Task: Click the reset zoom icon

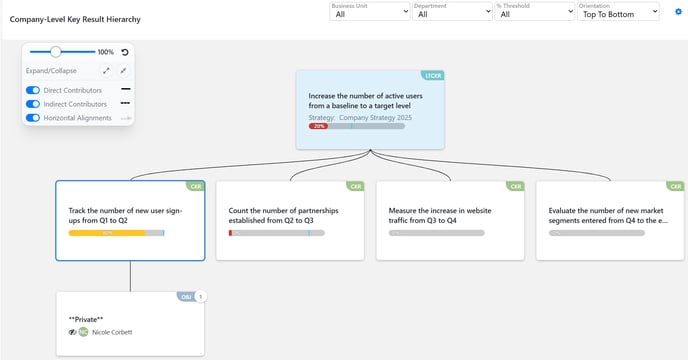Action: 125,52
